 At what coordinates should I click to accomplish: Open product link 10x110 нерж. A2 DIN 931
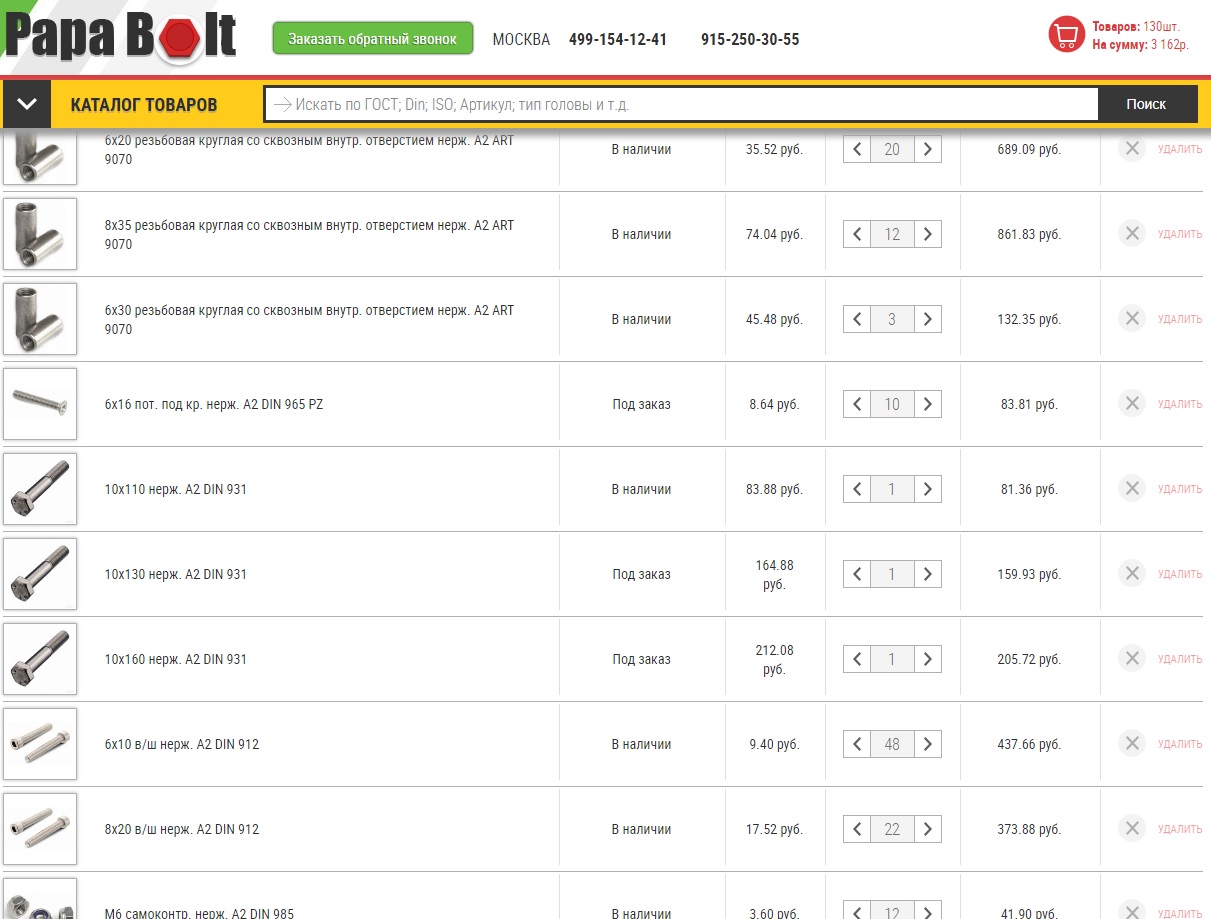click(x=176, y=490)
